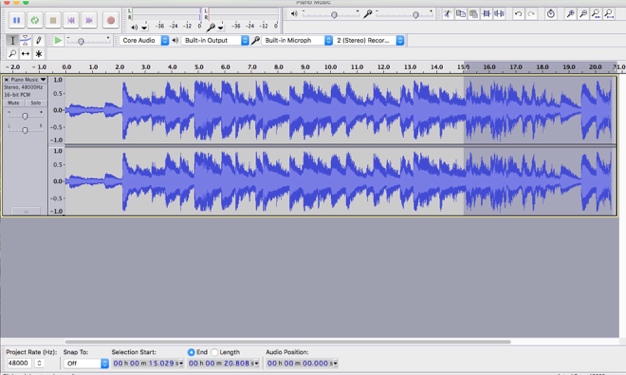Open the Built-in Microphone device dropdown
The width and height of the screenshot is (626, 375).
297,40
